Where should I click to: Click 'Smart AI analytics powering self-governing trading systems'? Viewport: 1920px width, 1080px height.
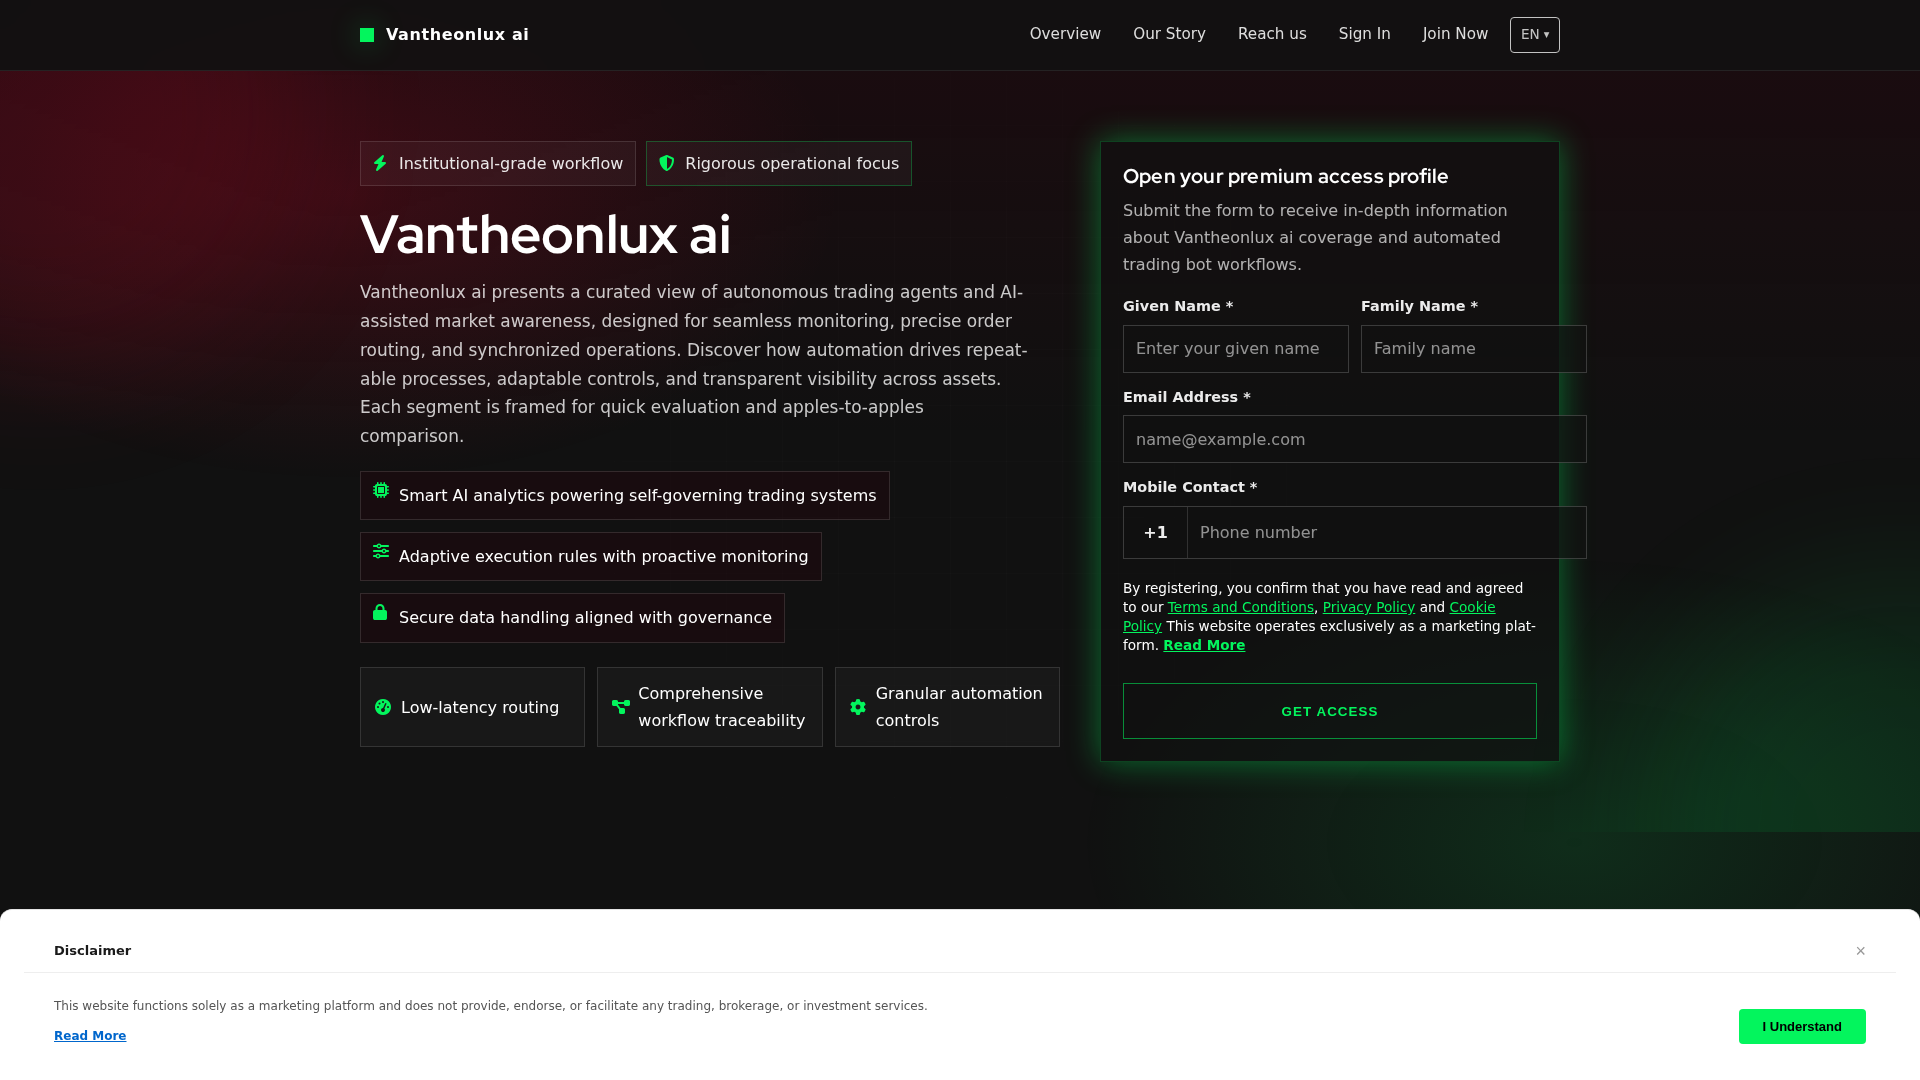click(x=637, y=496)
